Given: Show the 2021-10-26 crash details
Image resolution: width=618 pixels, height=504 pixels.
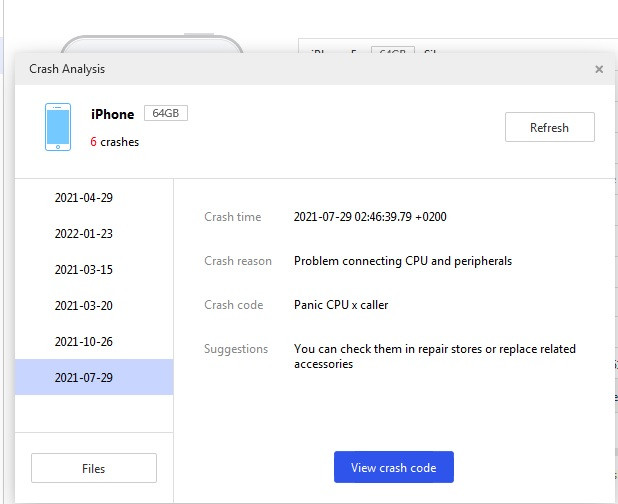Looking at the screenshot, I should pyautogui.click(x=84, y=342).
